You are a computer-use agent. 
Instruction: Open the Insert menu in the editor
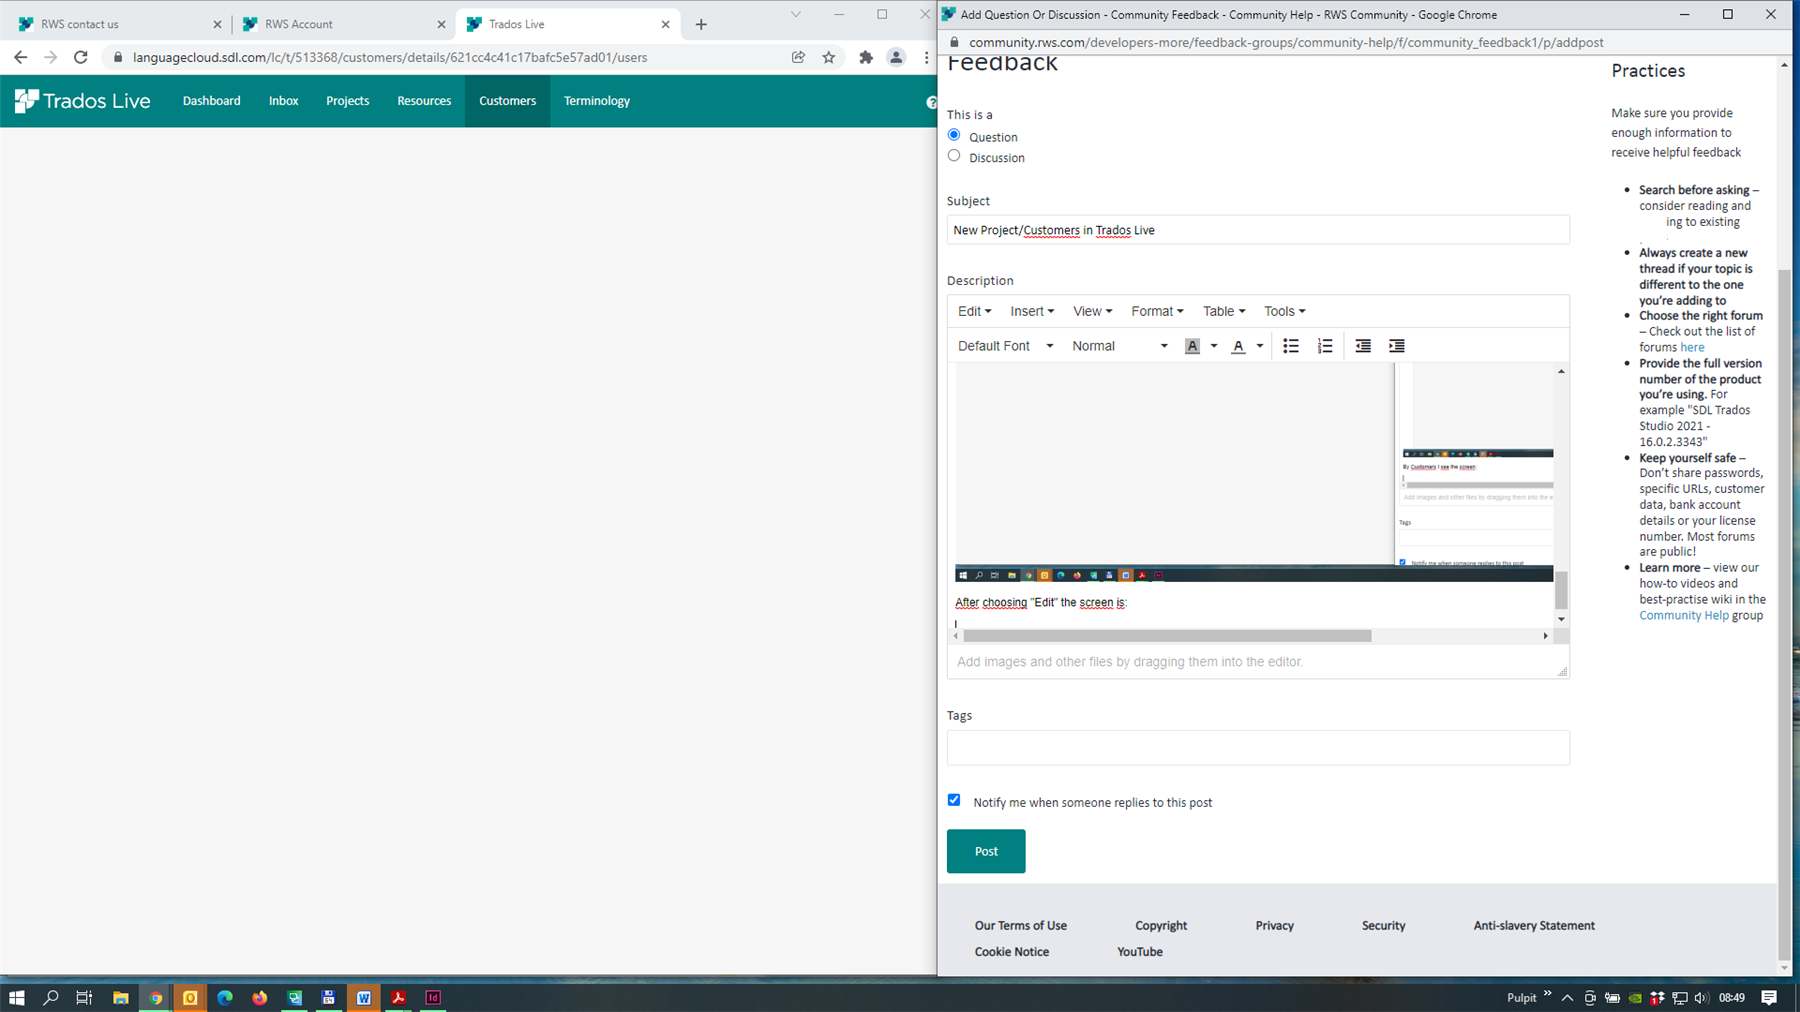tap(1031, 311)
